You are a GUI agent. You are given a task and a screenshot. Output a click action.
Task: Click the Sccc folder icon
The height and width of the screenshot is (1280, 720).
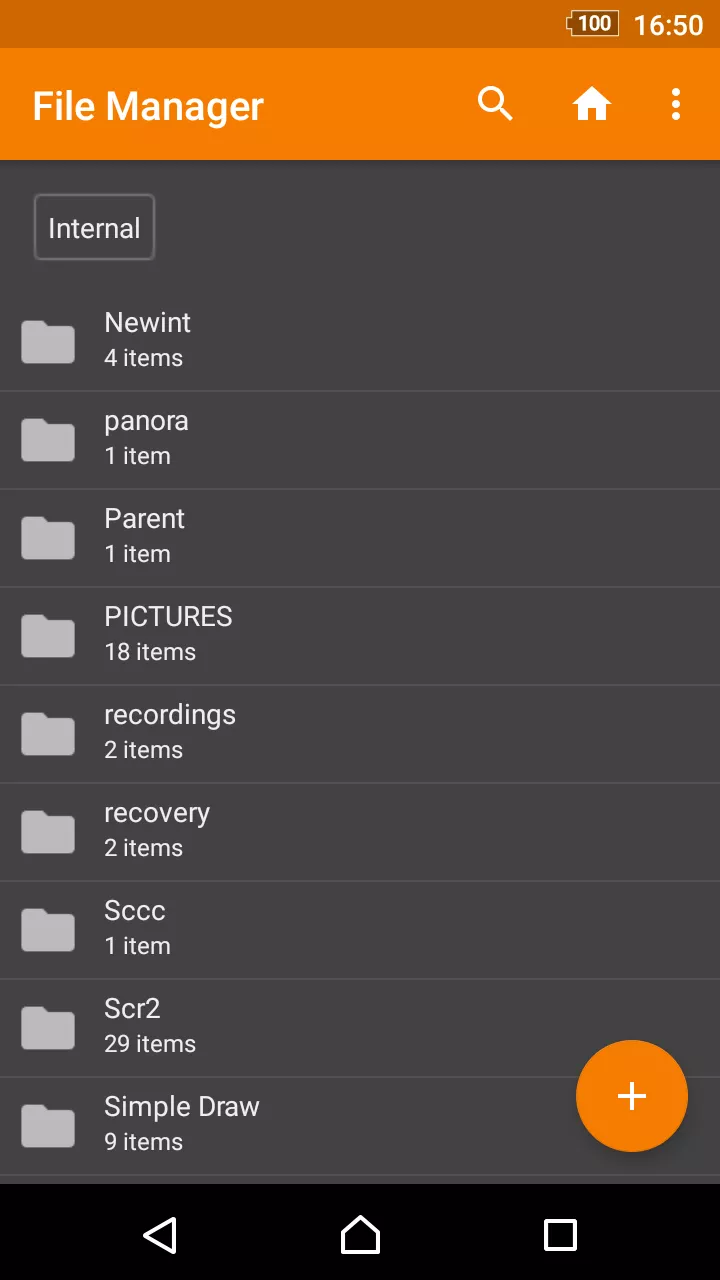[x=48, y=930]
